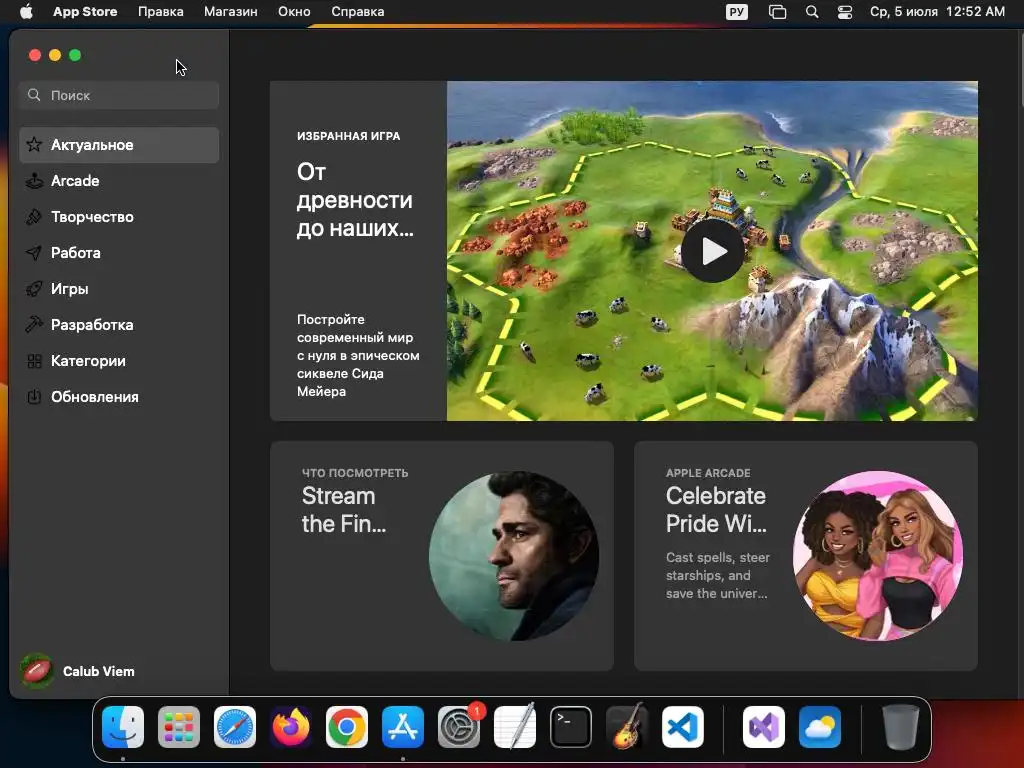
Task: Open the Работа section
Action: 119,253
